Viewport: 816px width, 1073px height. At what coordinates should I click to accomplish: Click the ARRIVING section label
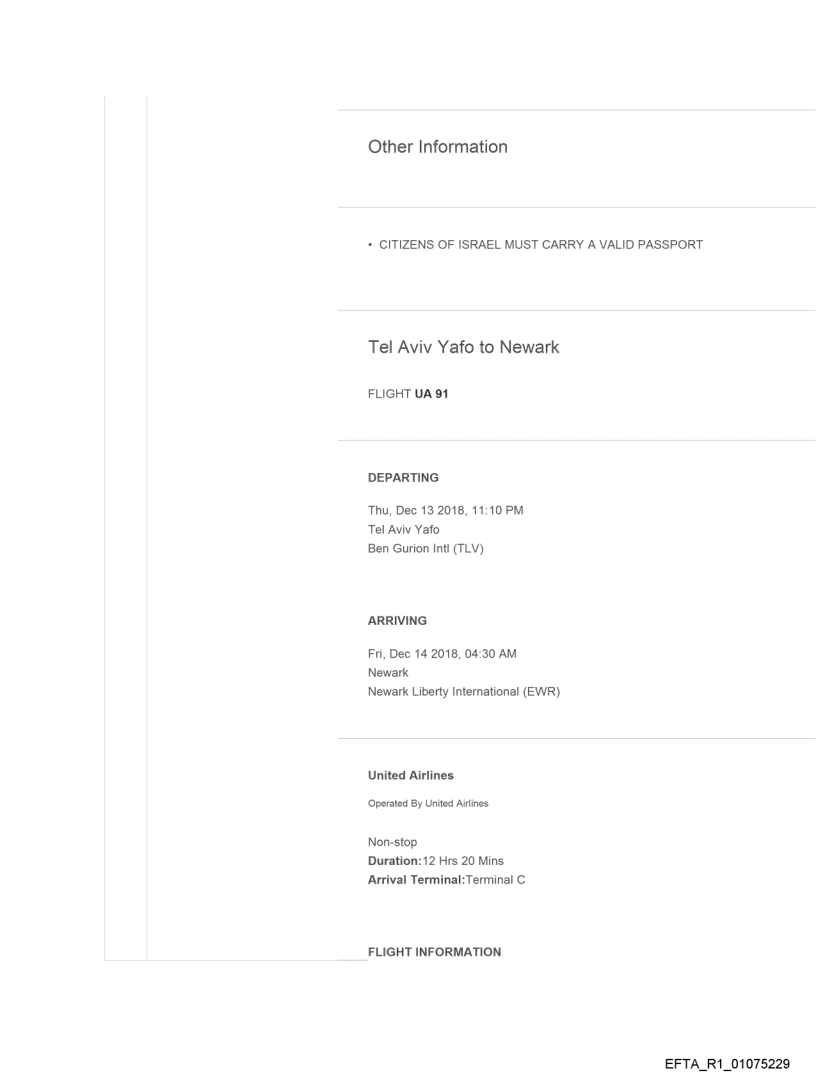398,621
